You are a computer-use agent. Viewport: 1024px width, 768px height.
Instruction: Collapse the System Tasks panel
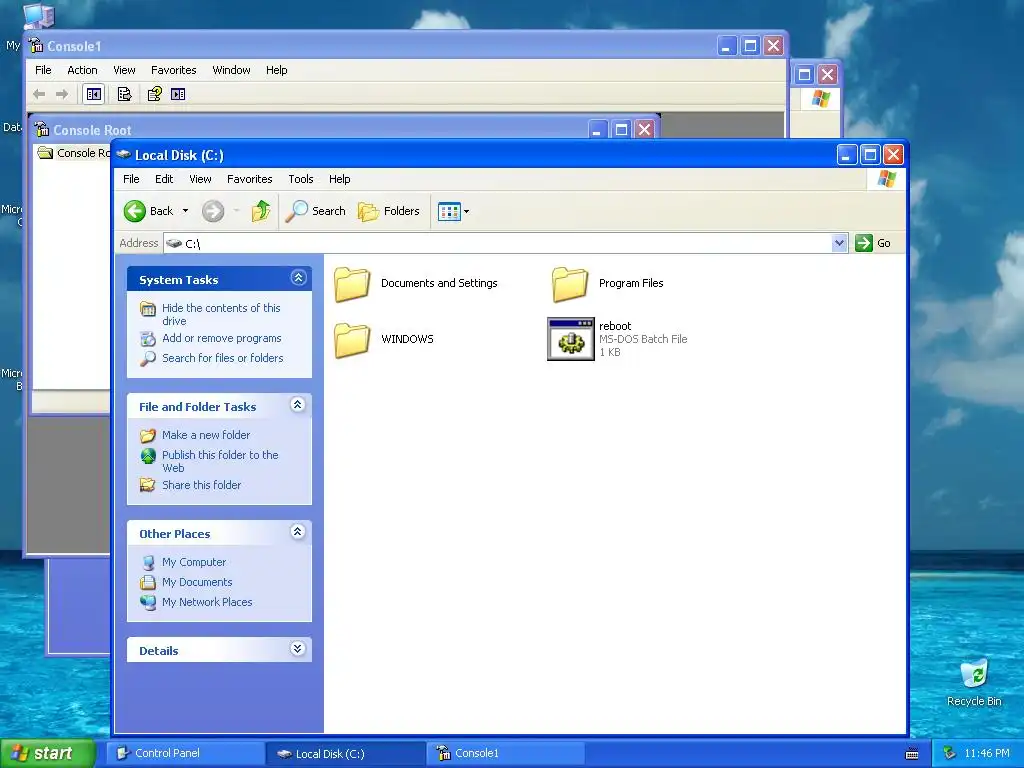click(x=298, y=278)
